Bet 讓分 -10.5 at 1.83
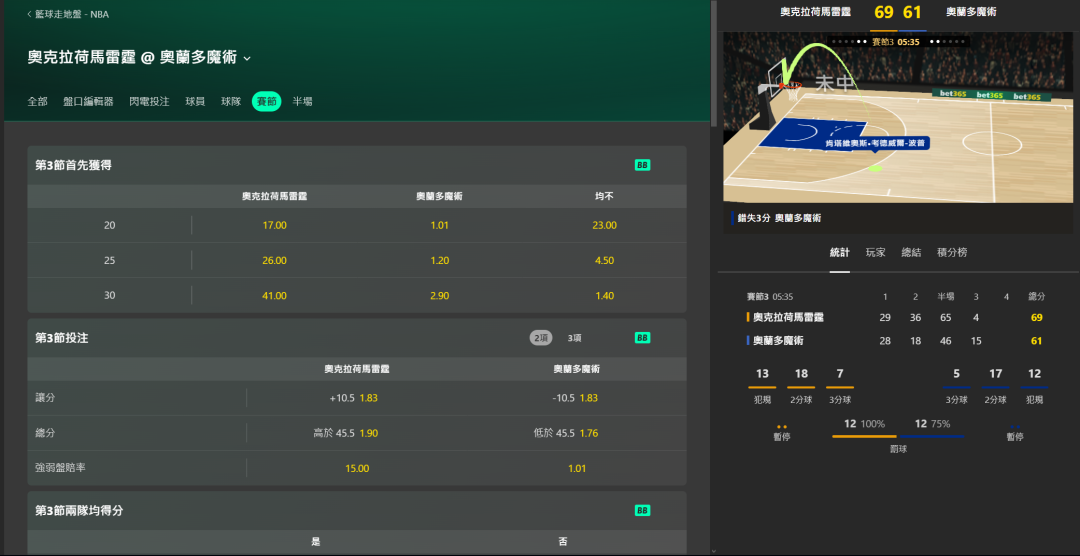This screenshot has height=556, width=1080. point(577,398)
